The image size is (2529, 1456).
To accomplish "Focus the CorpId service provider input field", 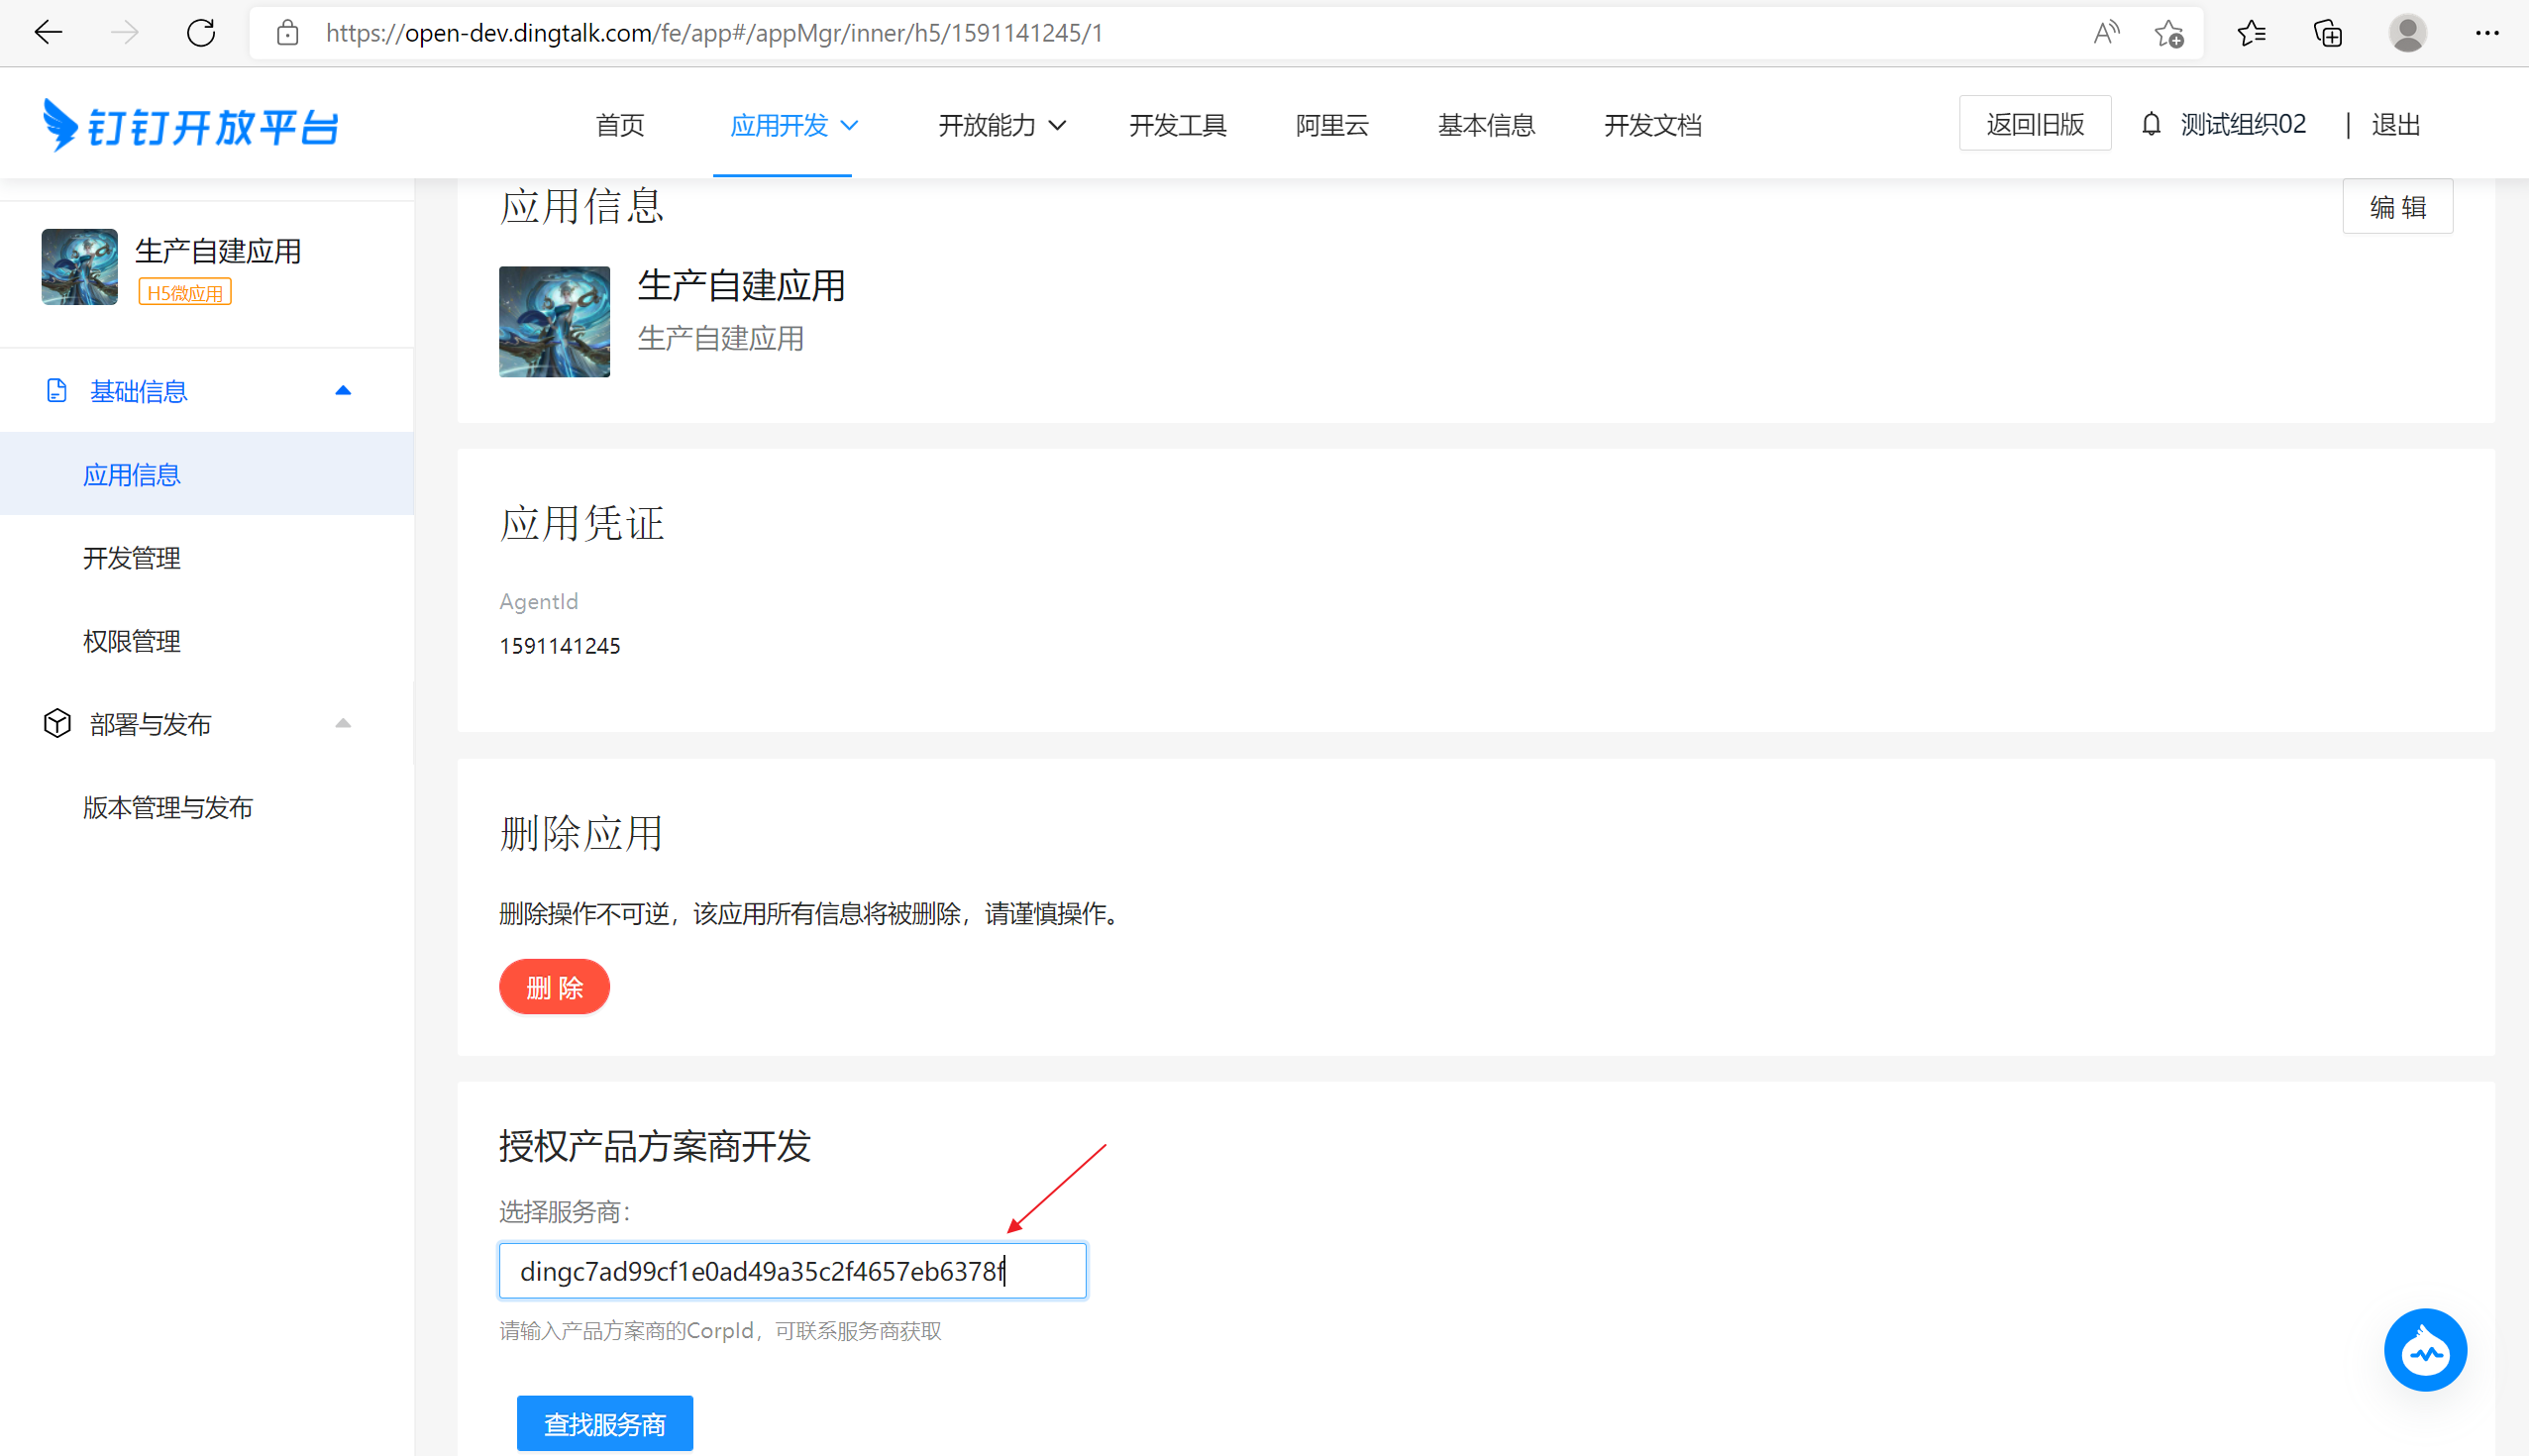I will click(x=792, y=1270).
